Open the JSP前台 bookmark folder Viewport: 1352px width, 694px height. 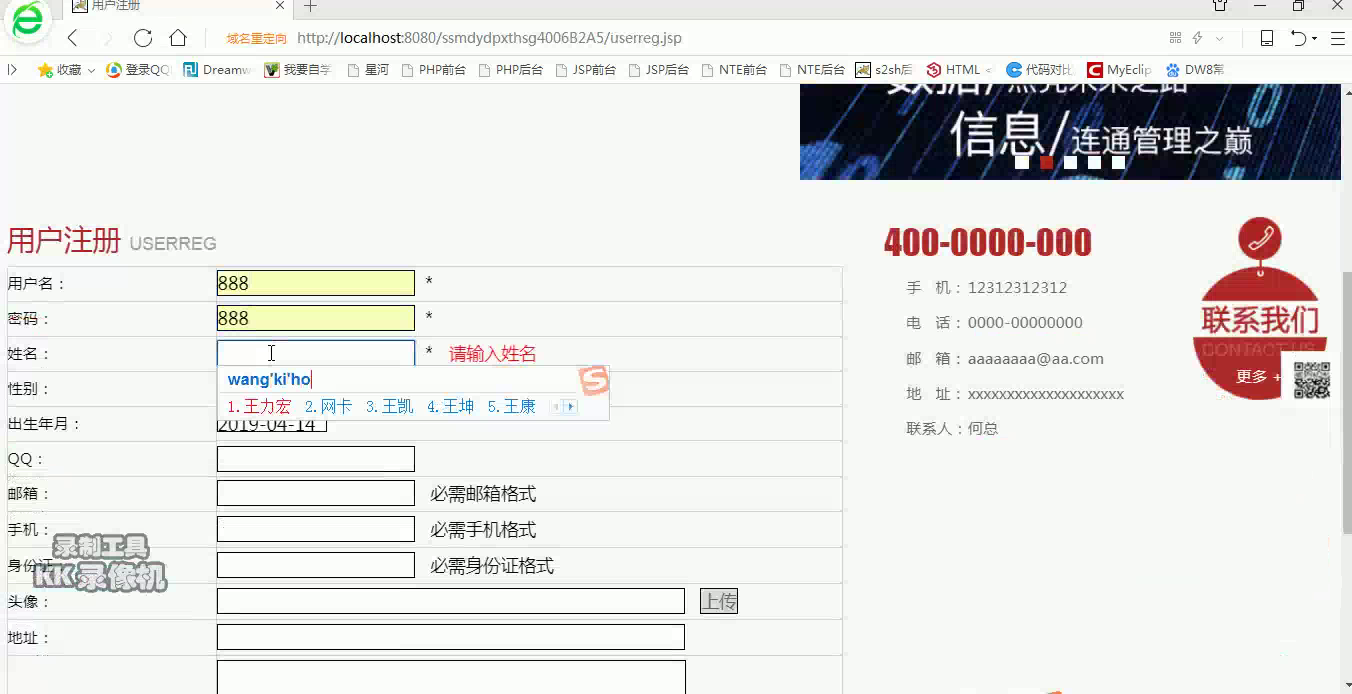pyautogui.click(x=585, y=70)
